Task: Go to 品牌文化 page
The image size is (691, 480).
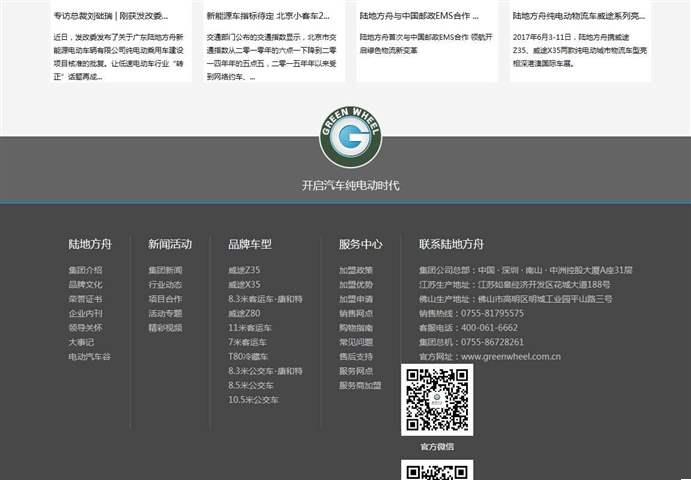Action: point(85,285)
